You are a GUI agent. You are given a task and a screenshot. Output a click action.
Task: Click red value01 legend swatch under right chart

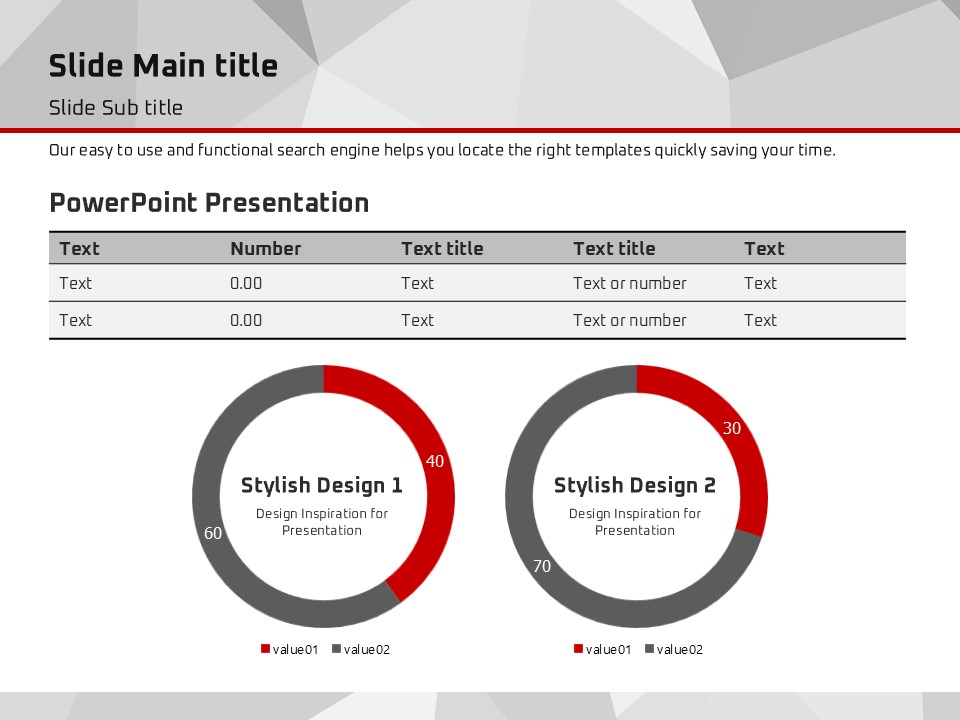click(x=578, y=649)
